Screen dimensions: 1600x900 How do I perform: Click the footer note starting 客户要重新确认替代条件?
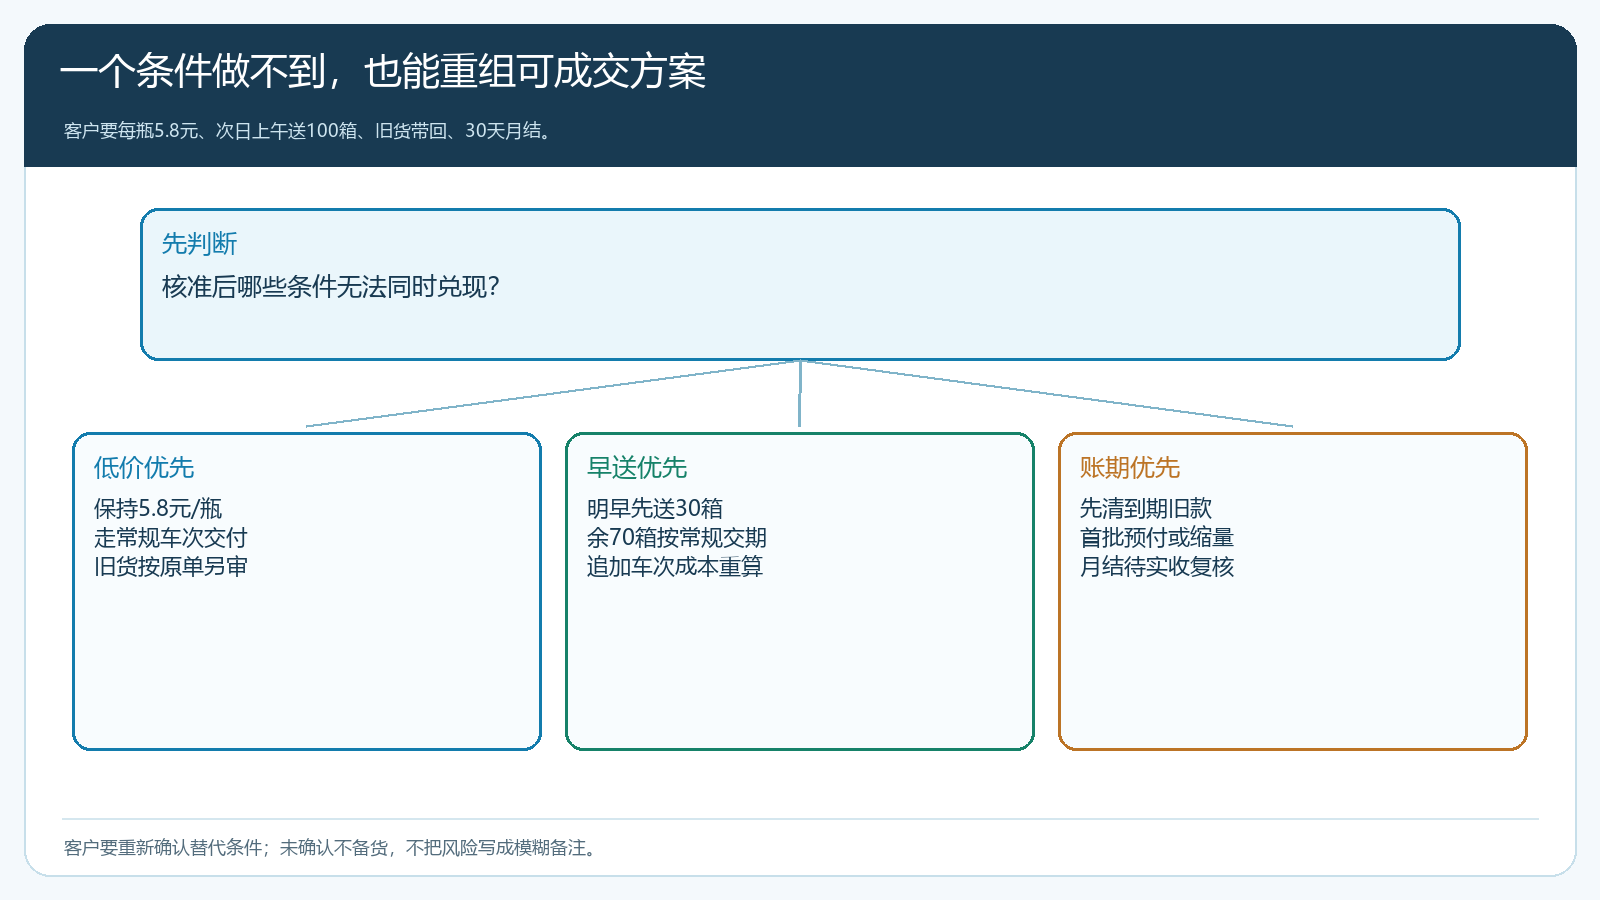click(332, 848)
